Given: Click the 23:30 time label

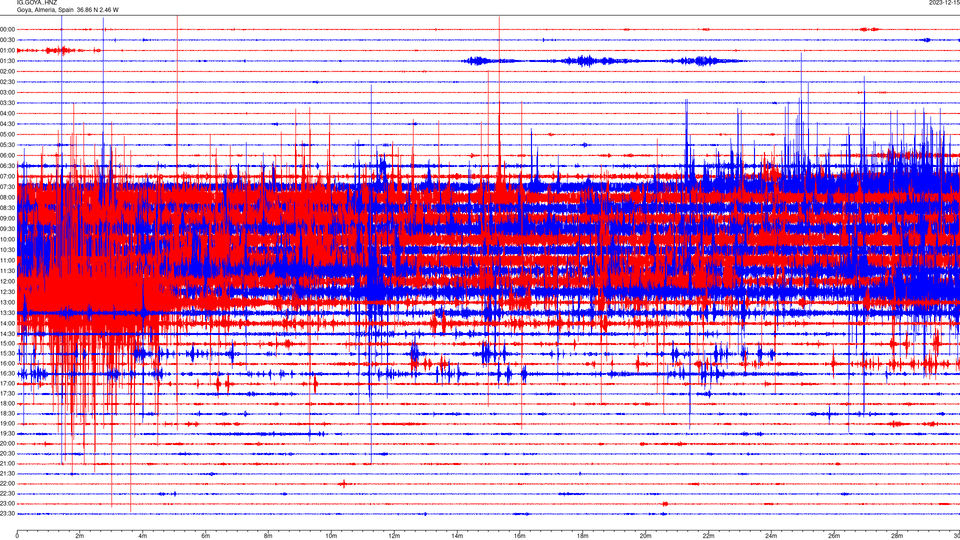Looking at the screenshot, I should pos(8,514).
